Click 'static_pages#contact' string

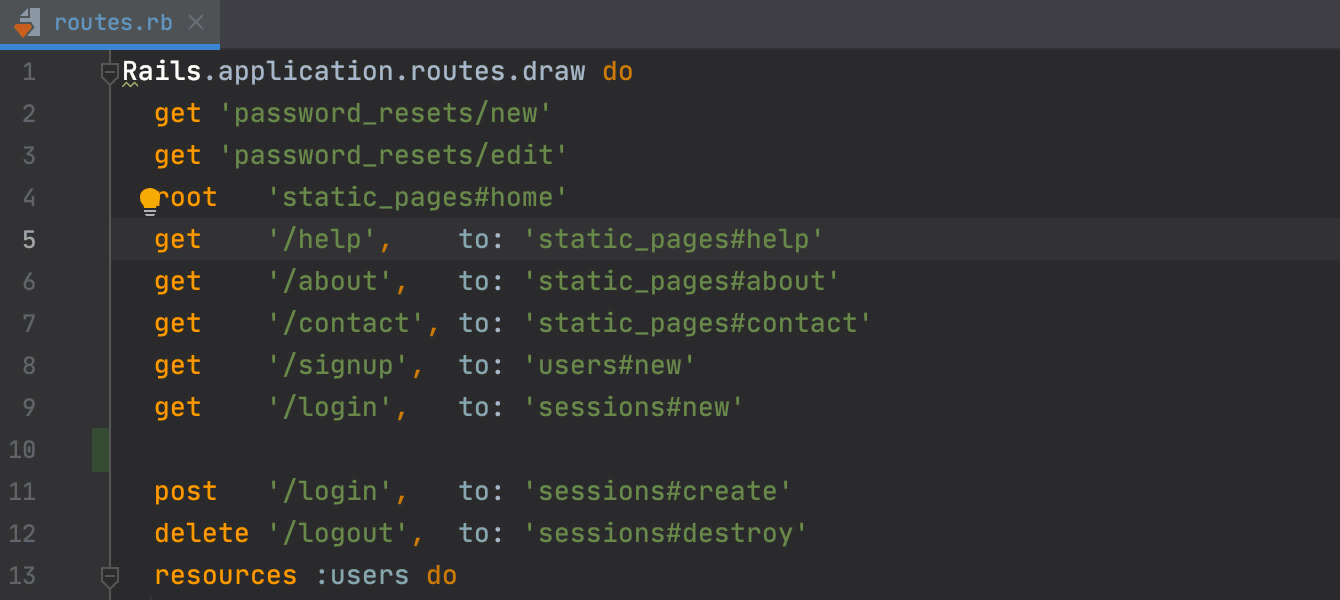[698, 324]
